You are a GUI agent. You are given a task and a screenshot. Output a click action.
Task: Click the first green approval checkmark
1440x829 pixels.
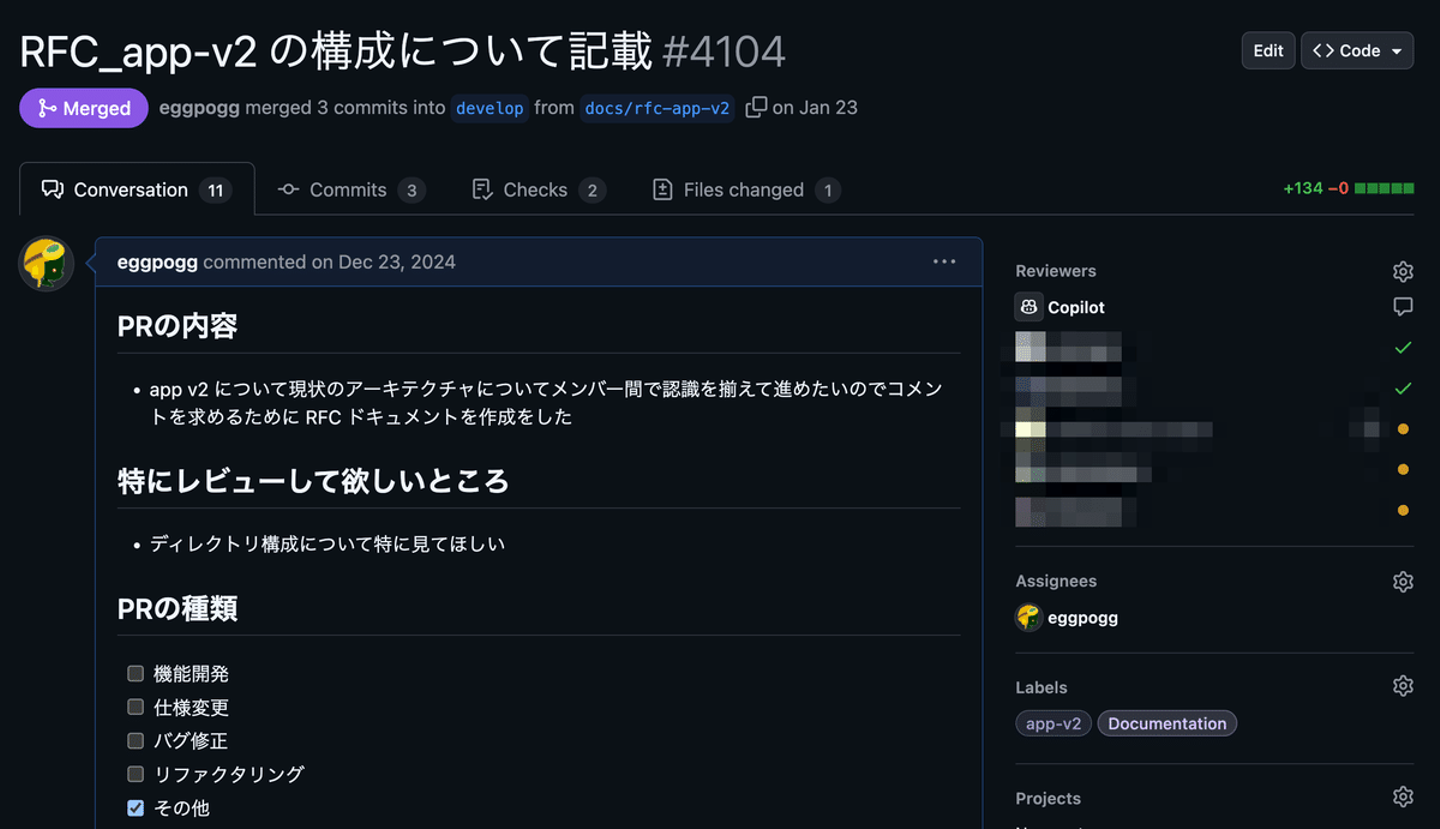(1403, 348)
